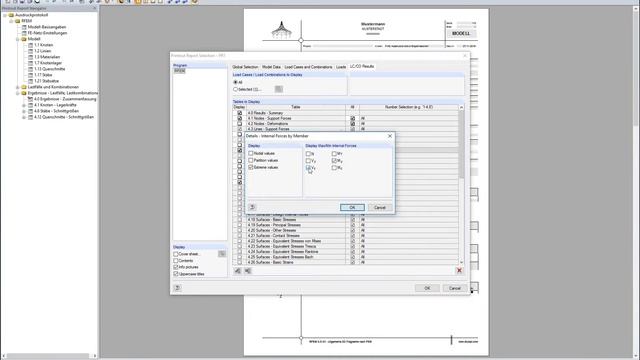Select the Selected LCs radio button
Image resolution: width=640 pixels, height=360 pixels.
point(236,89)
